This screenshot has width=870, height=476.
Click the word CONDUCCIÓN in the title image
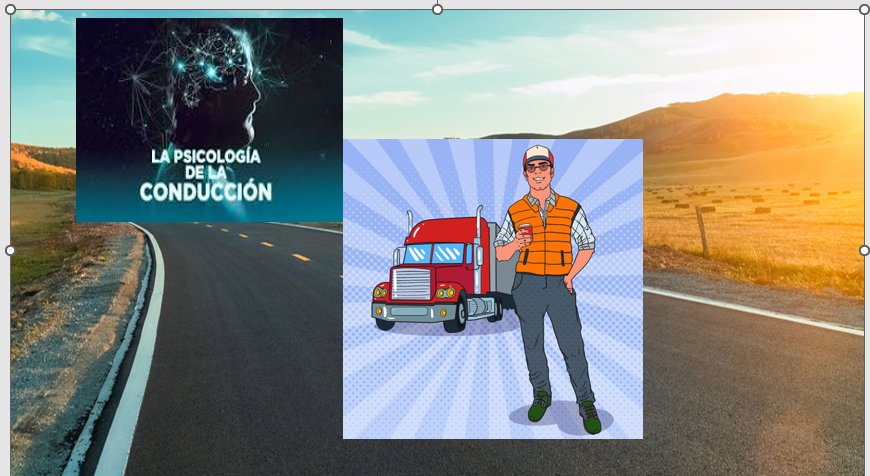tap(205, 191)
